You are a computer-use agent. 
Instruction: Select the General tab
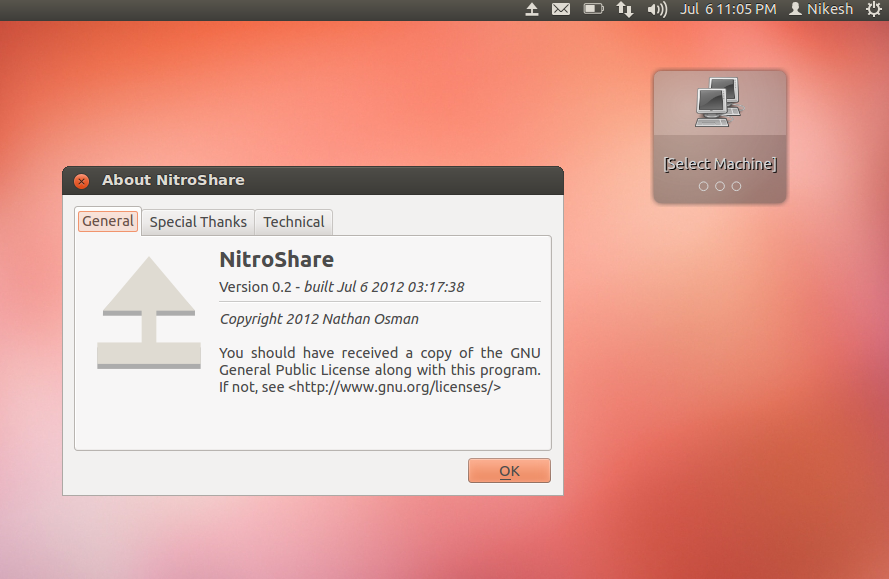(107, 220)
